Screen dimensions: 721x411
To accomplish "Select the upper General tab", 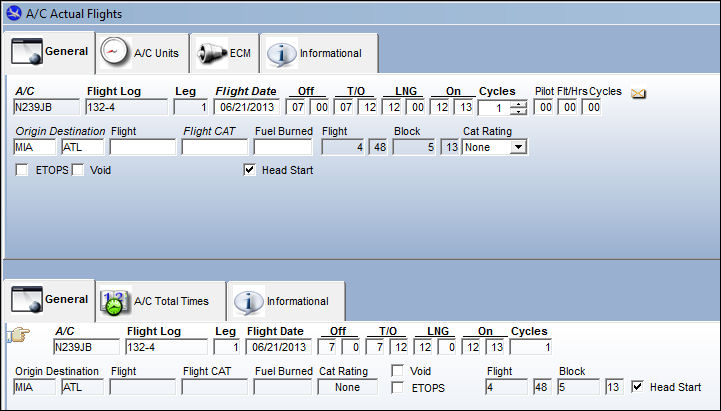I will 50,51.
